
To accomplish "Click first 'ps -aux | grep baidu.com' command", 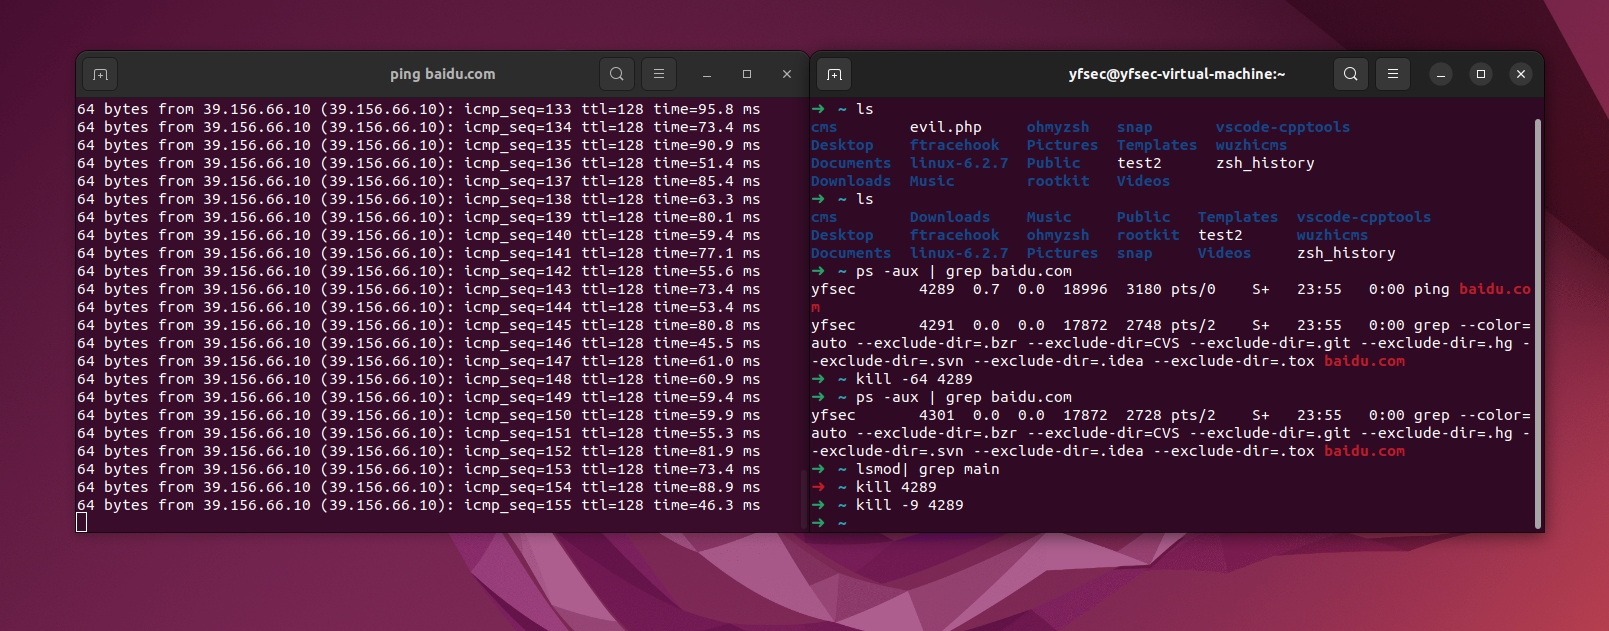I will click(964, 271).
